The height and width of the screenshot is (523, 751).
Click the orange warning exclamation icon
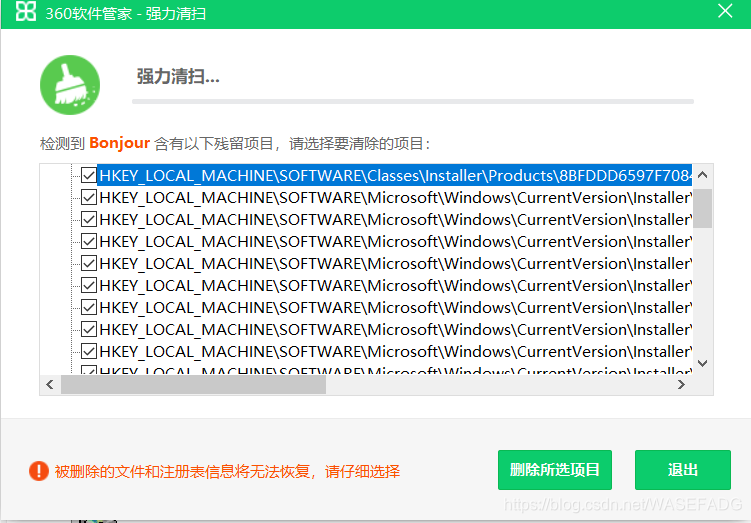[39, 471]
